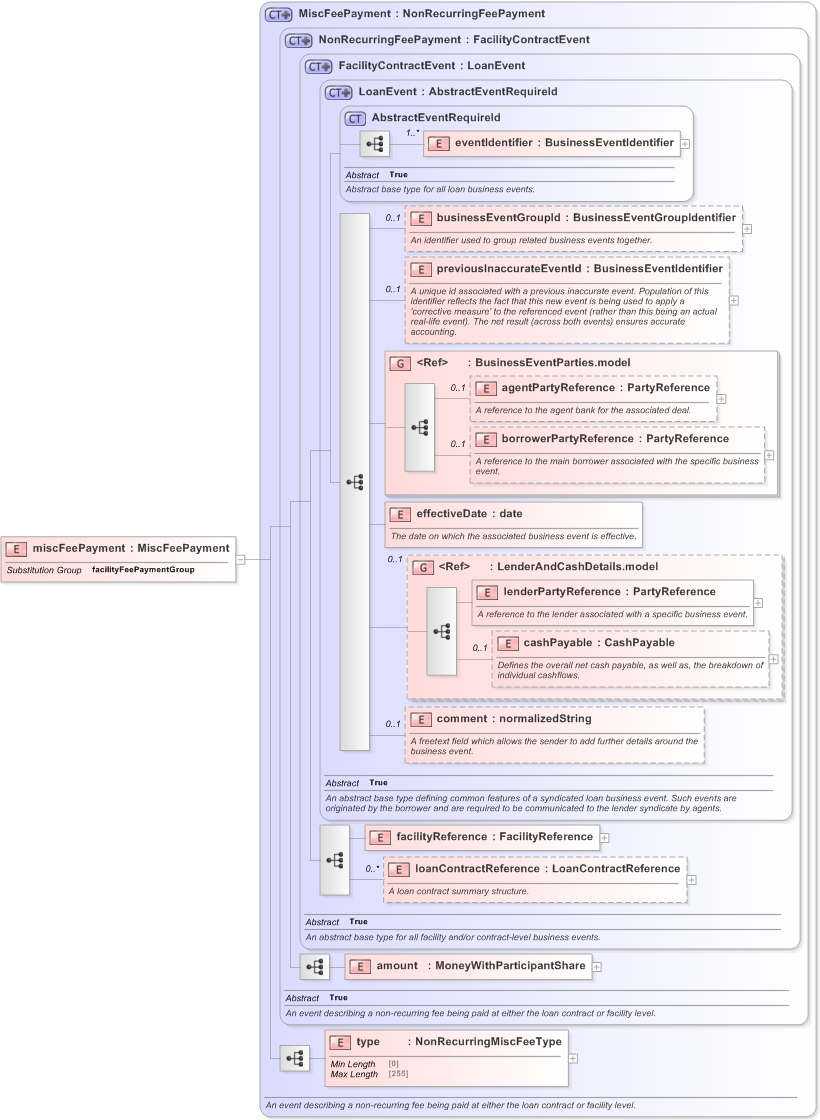
Task: Select the facilityFeePaymentGroup substitution group text
Action: tap(143, 570)
